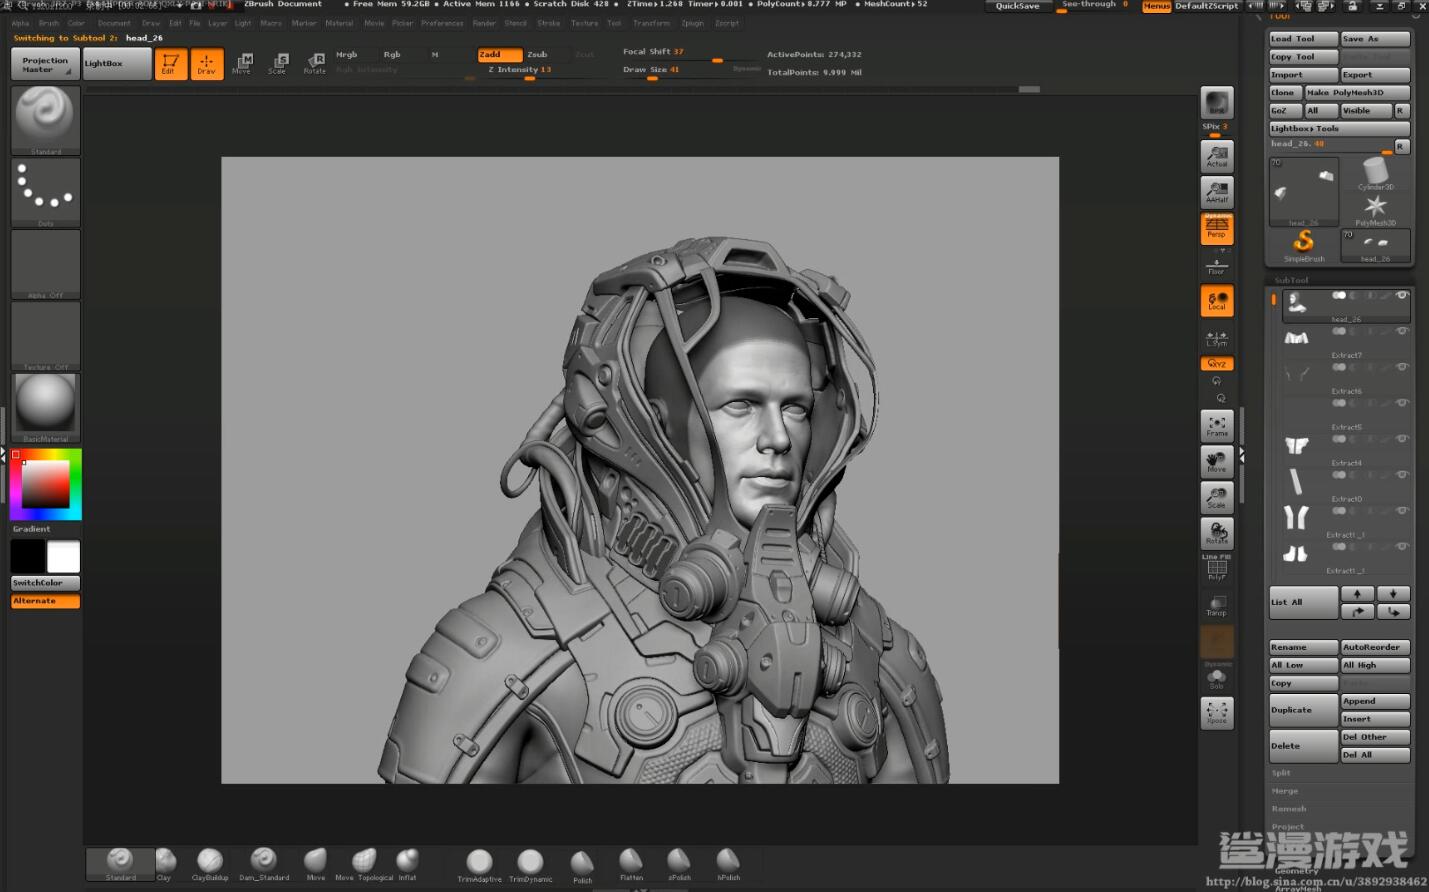This screenshot has width=1429, height=892.
Task: Click the AAHalf zoom icon
Action: [1217, 192]
